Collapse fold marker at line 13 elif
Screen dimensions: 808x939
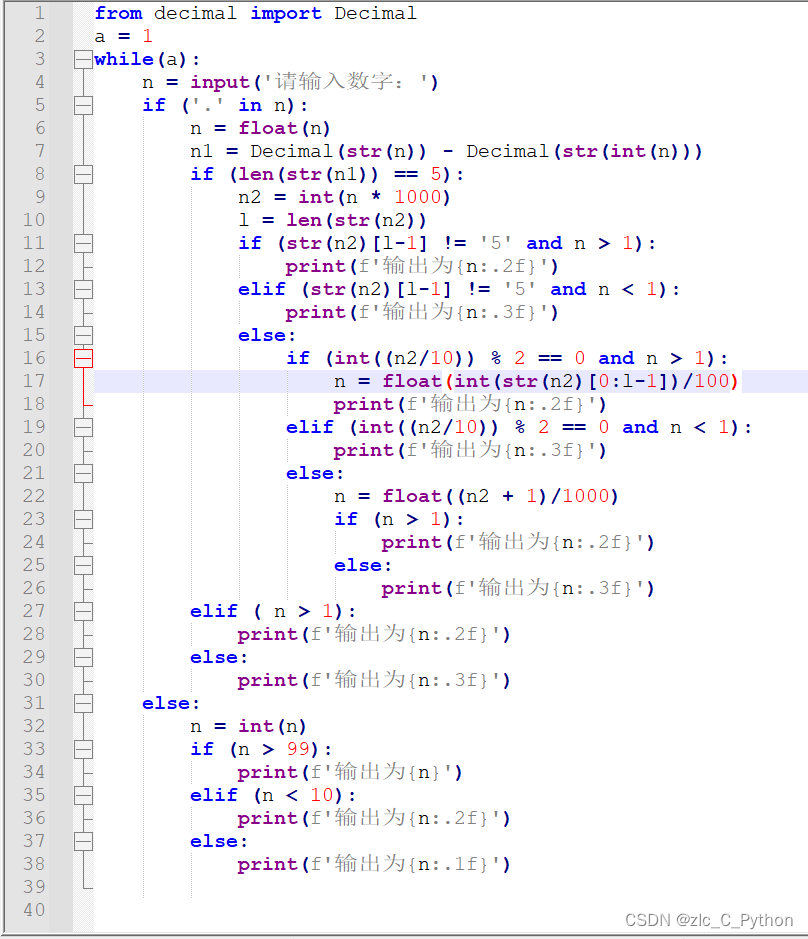tap(83, 289)
